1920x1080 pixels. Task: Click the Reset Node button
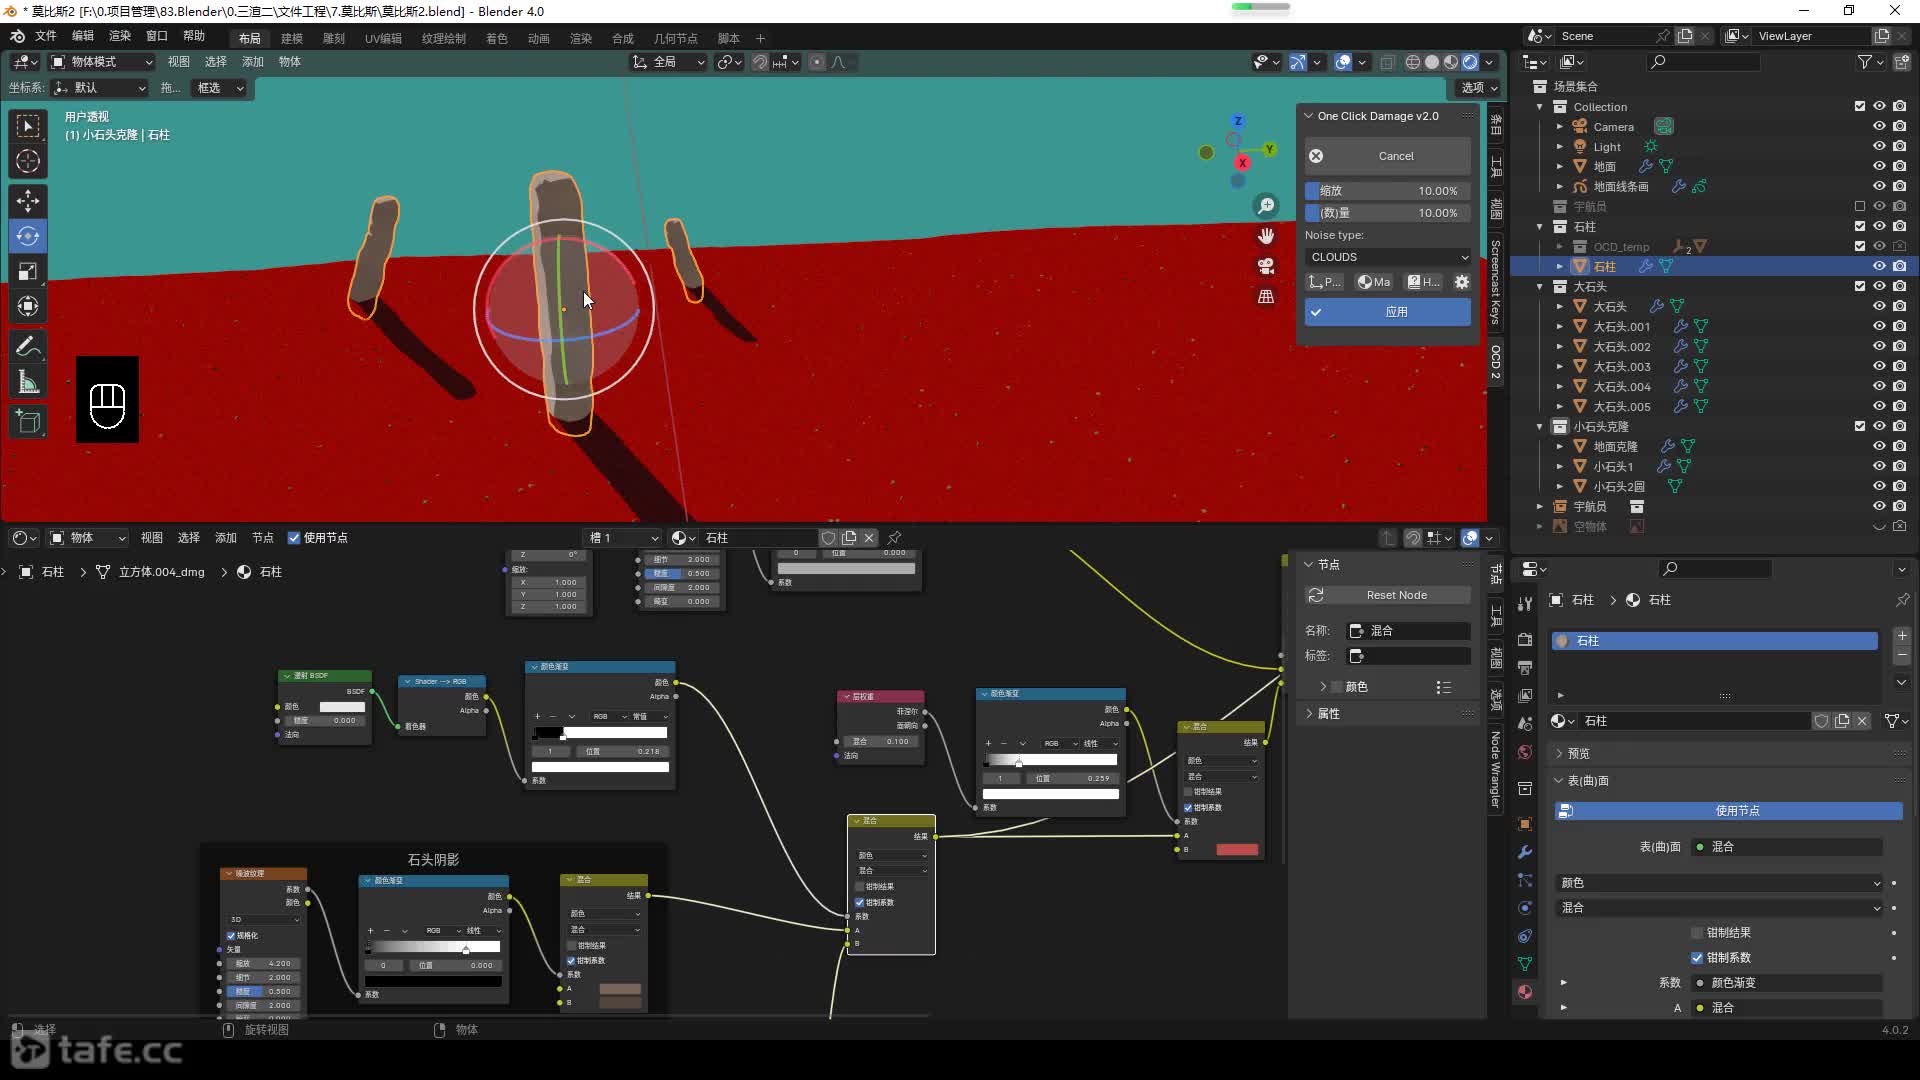coord(1387,595)
